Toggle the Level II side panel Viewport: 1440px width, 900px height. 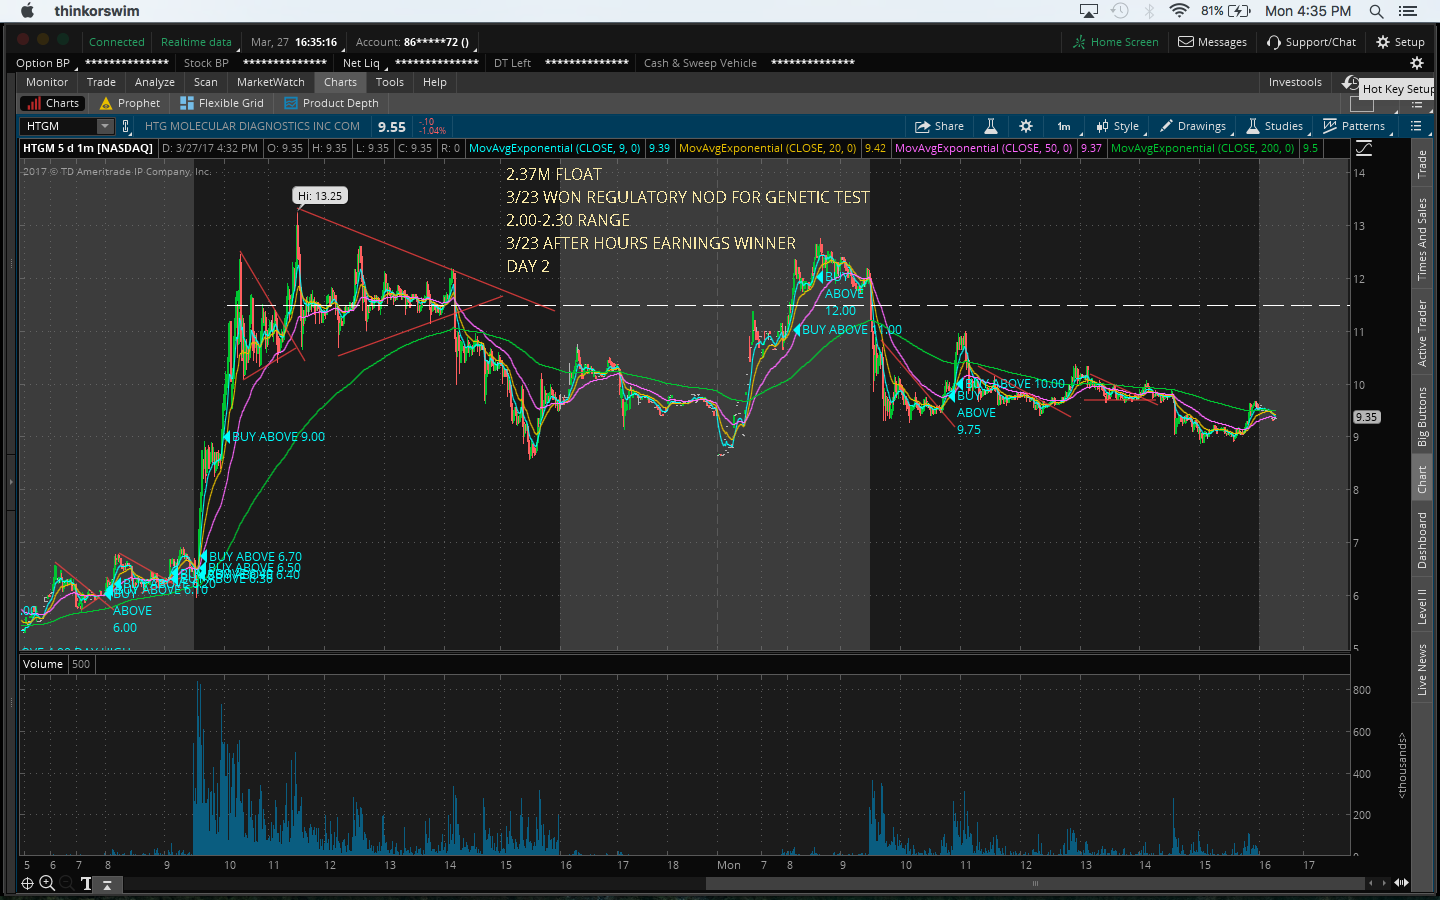1422,606
